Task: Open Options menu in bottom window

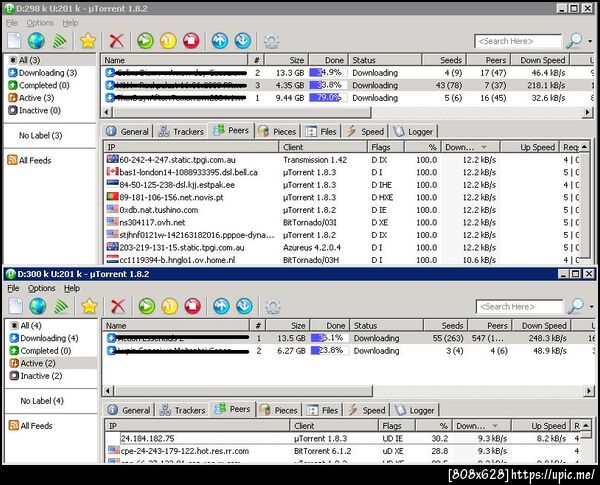Action: pyautogui.click(x=41, y=288)
